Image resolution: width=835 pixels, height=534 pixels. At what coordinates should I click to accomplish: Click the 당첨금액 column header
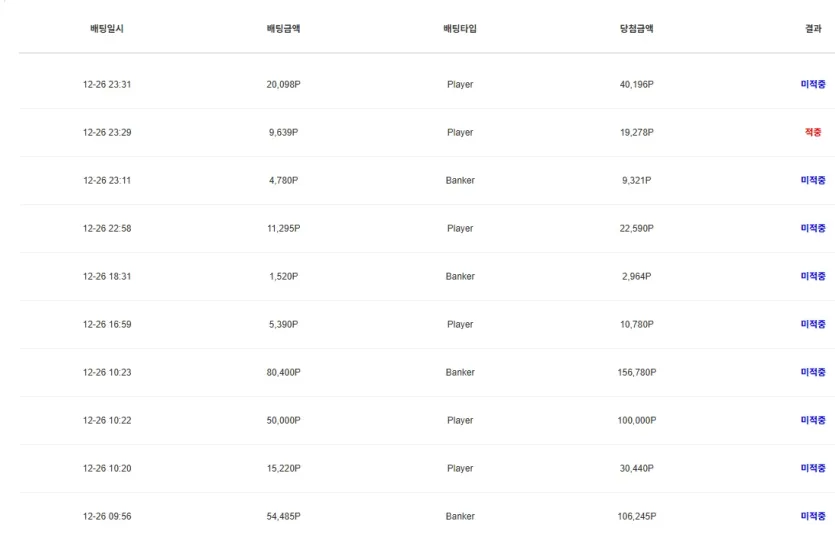pyautogui.click(x=636, y=29)
